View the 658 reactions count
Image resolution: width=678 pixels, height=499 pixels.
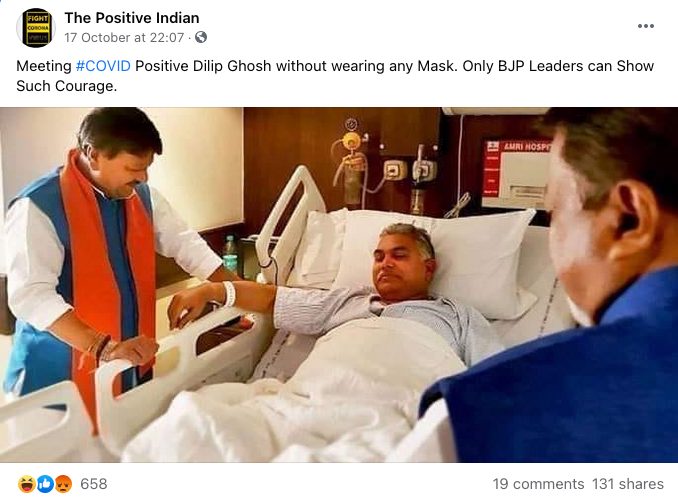(x=94, y=484)
